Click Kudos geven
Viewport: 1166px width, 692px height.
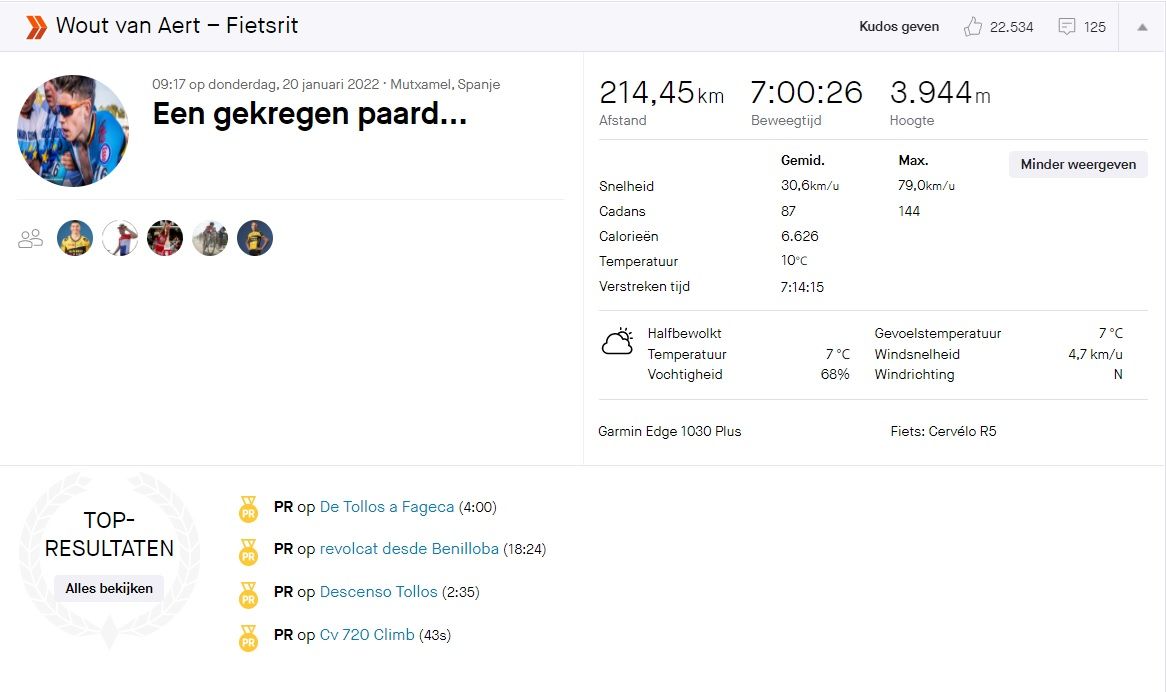pos(898,27)
